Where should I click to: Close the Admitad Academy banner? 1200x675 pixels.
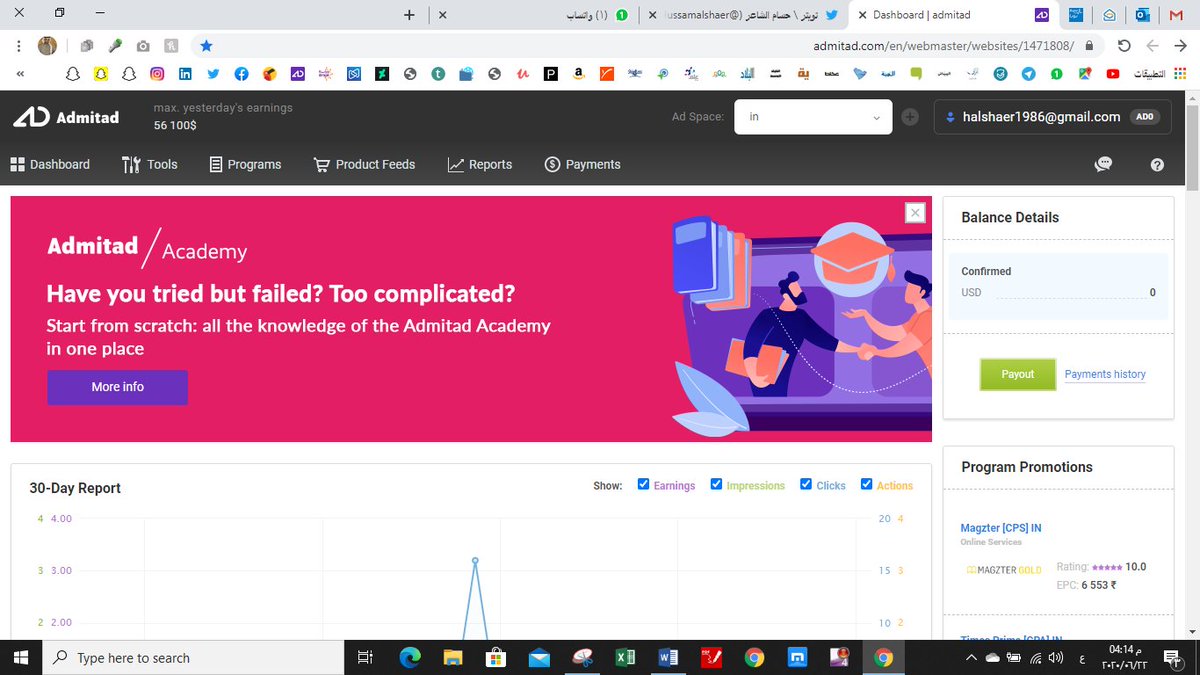point(914,212)
